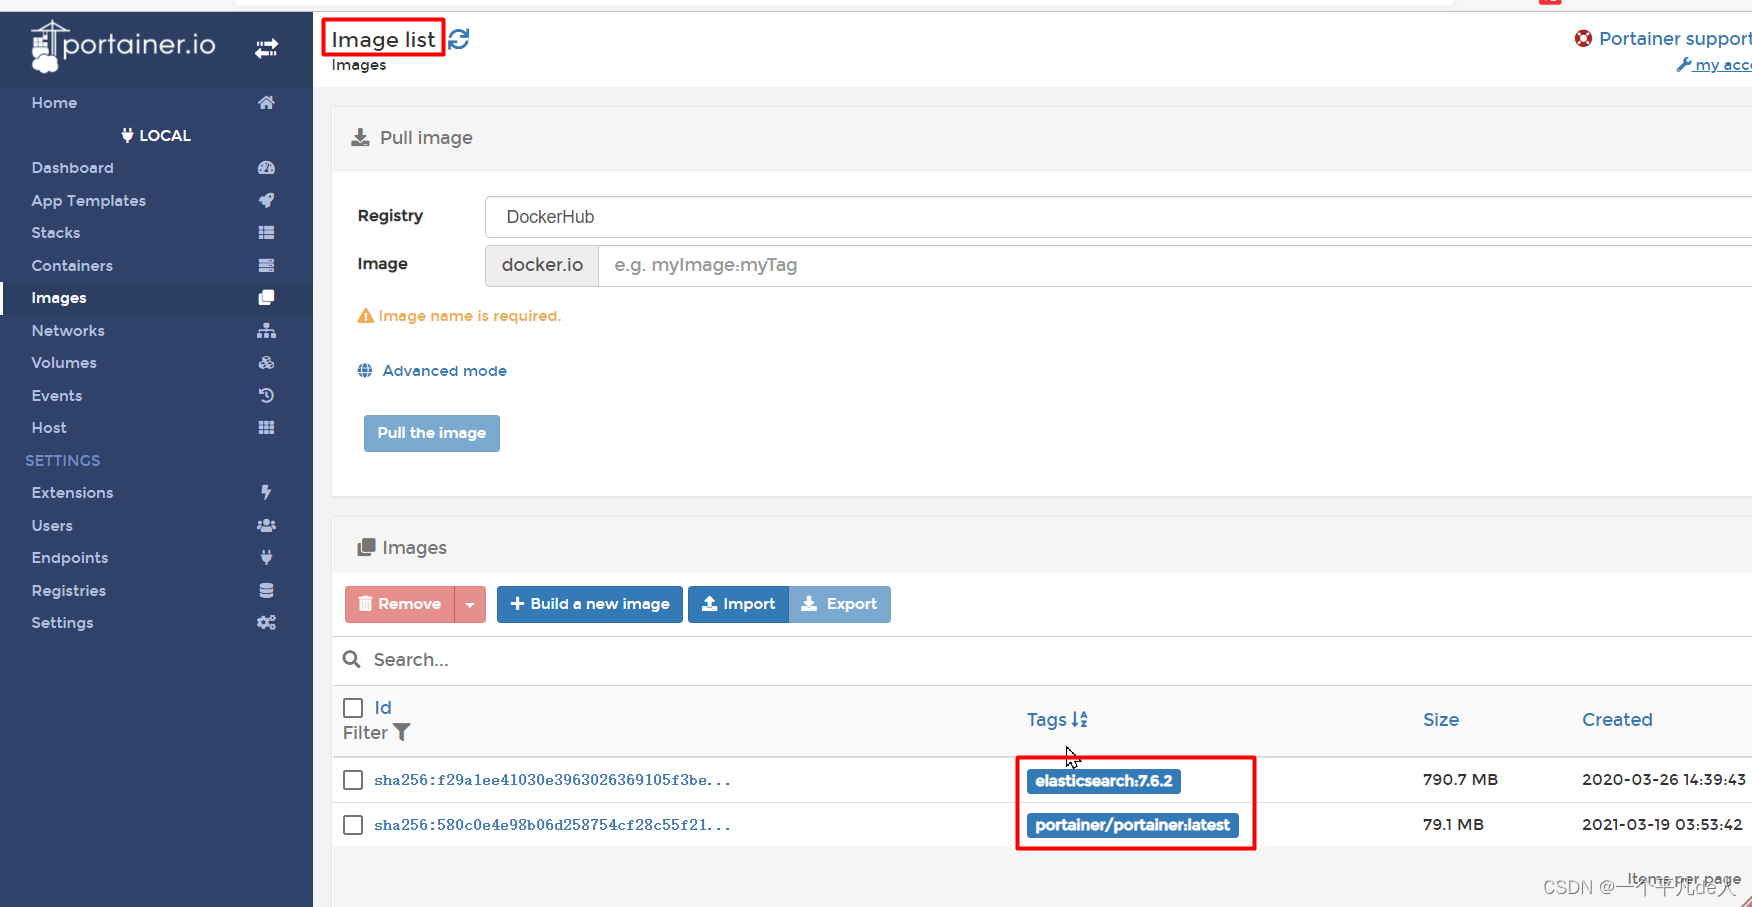Click the red Remove button
The width and height of the screenshot is (1752, 907).
point(400,604)
